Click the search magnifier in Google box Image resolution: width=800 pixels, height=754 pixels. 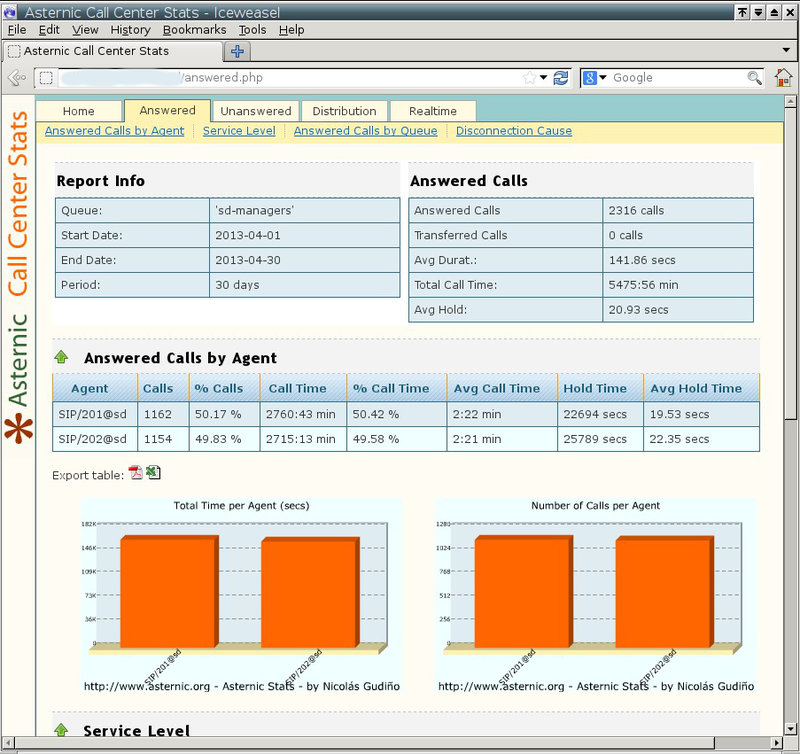click(x=754, y=78)
